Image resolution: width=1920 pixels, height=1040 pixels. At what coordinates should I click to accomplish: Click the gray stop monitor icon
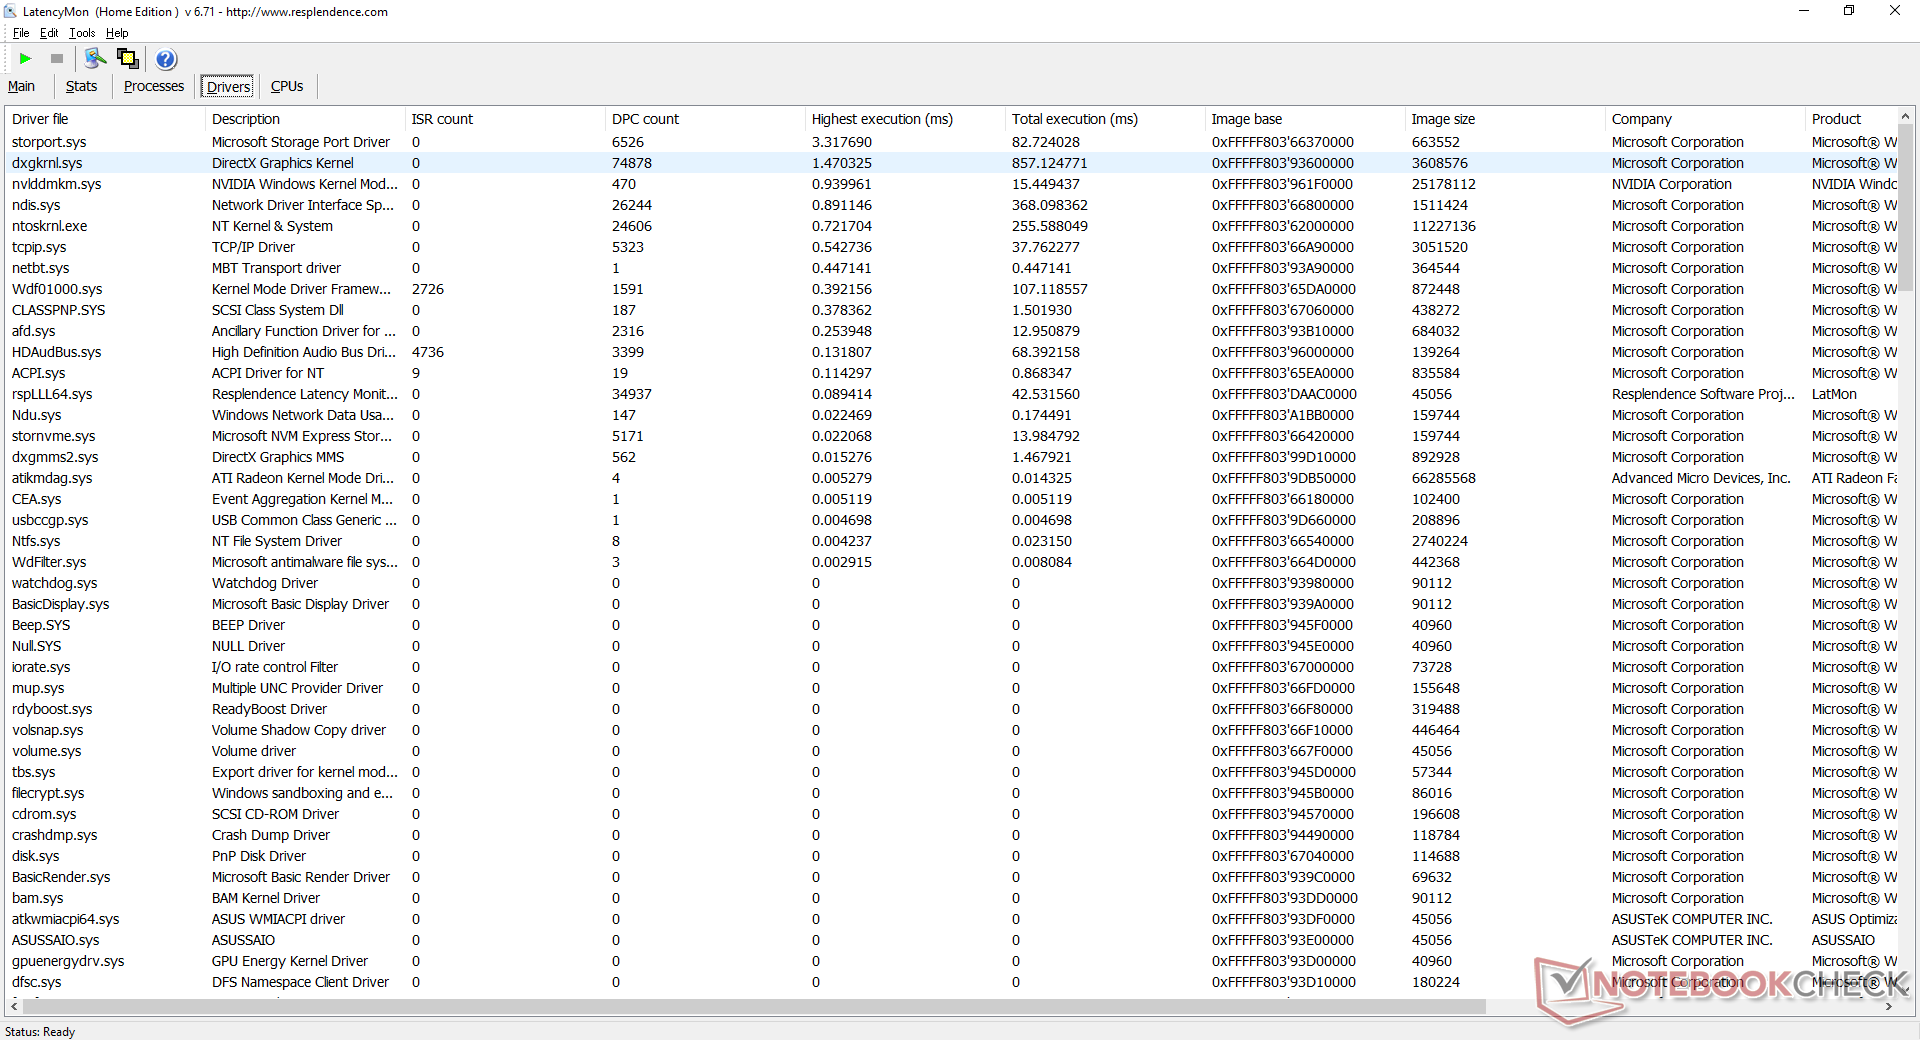pyautogui.click(x=57, y=59)
